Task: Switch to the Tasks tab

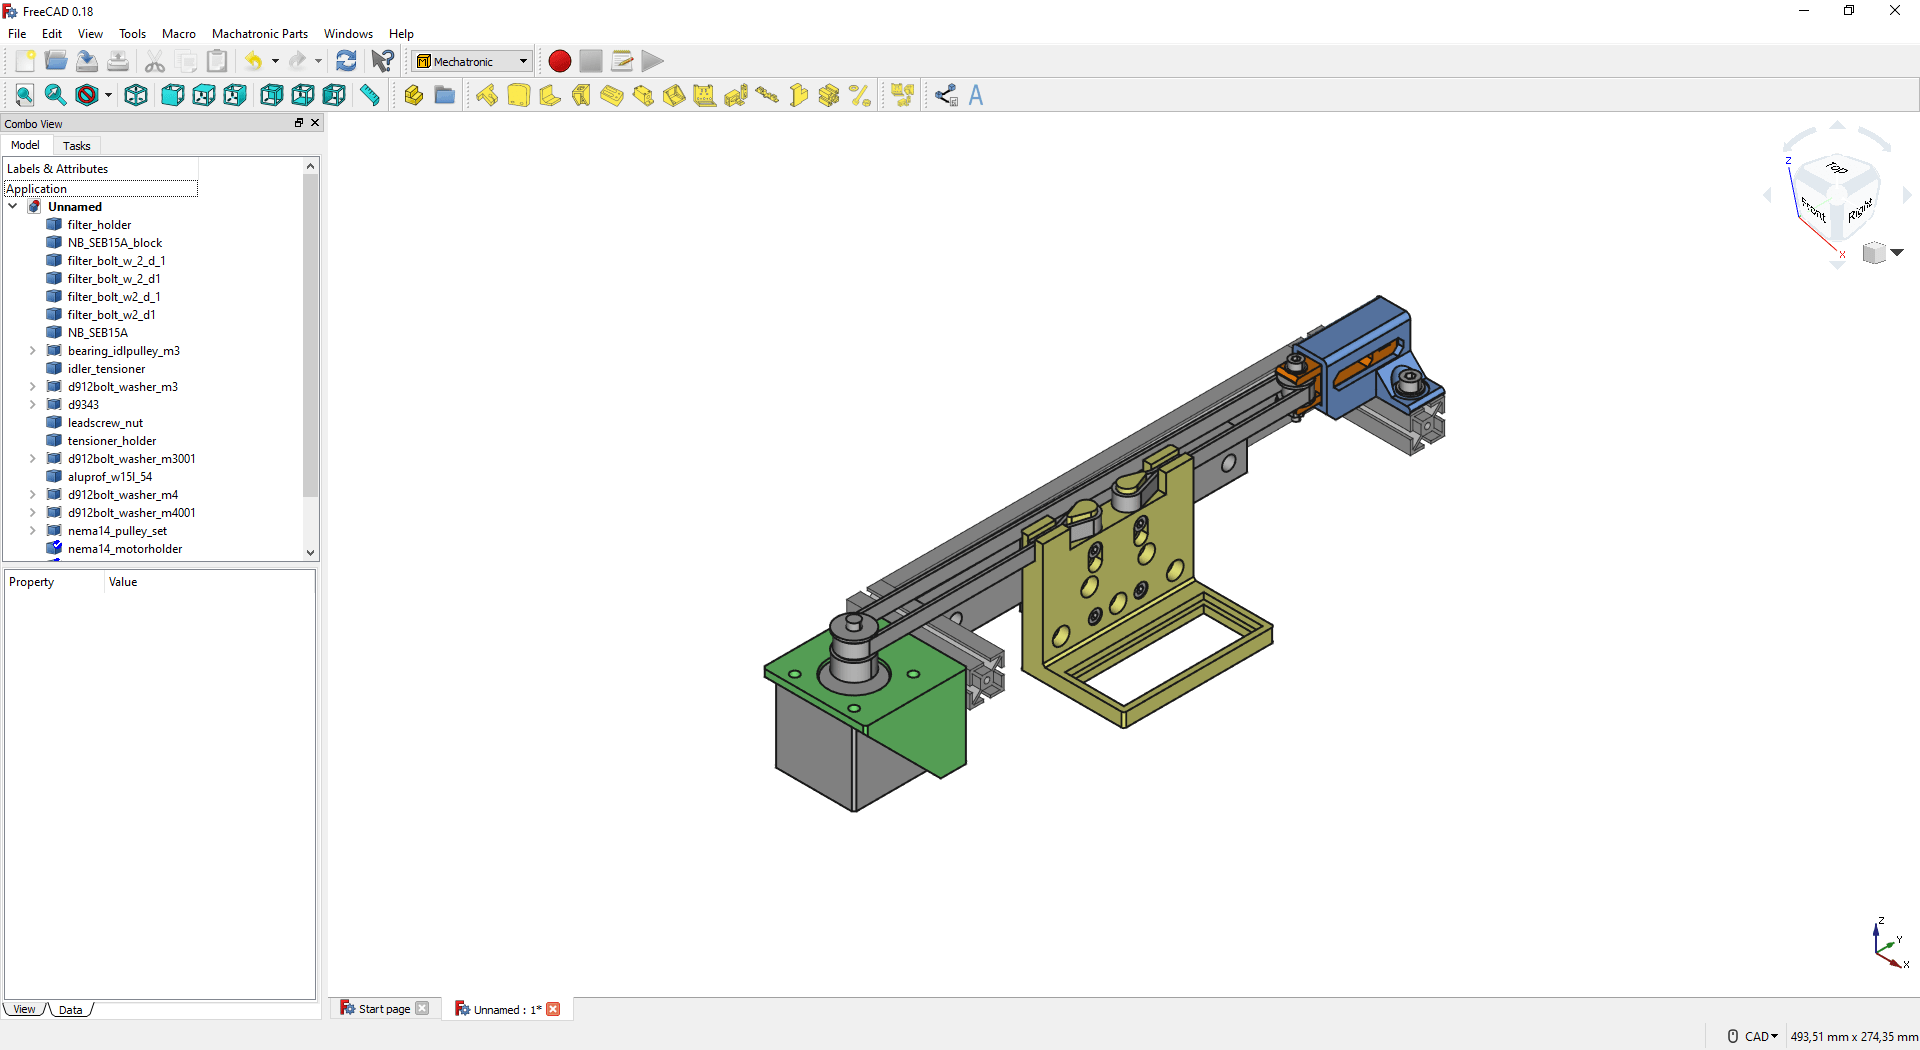Action: [x=76, y=146]
